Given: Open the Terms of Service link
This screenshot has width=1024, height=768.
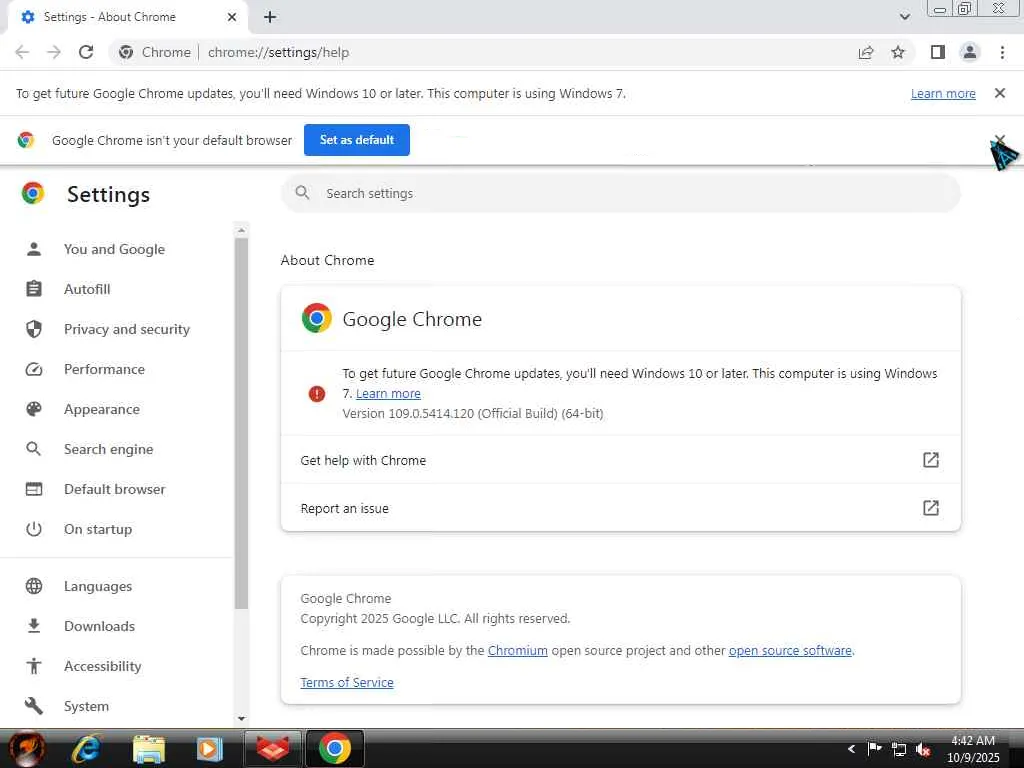Looking at the screenshot, I should coord(347,682).
